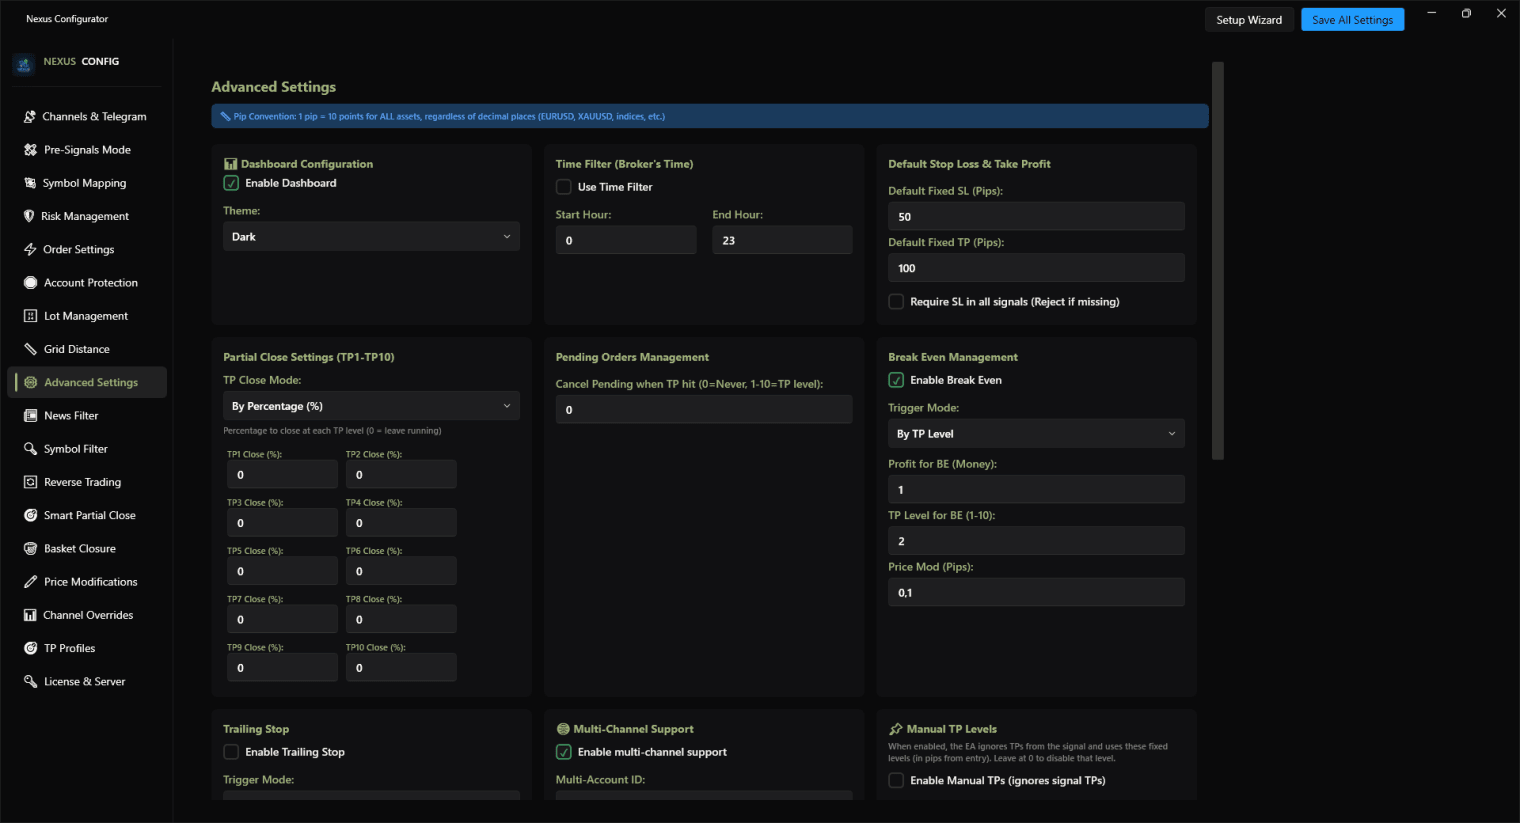
Task: Click the Smart Partial Close icon
Action: tap(30, 516)
